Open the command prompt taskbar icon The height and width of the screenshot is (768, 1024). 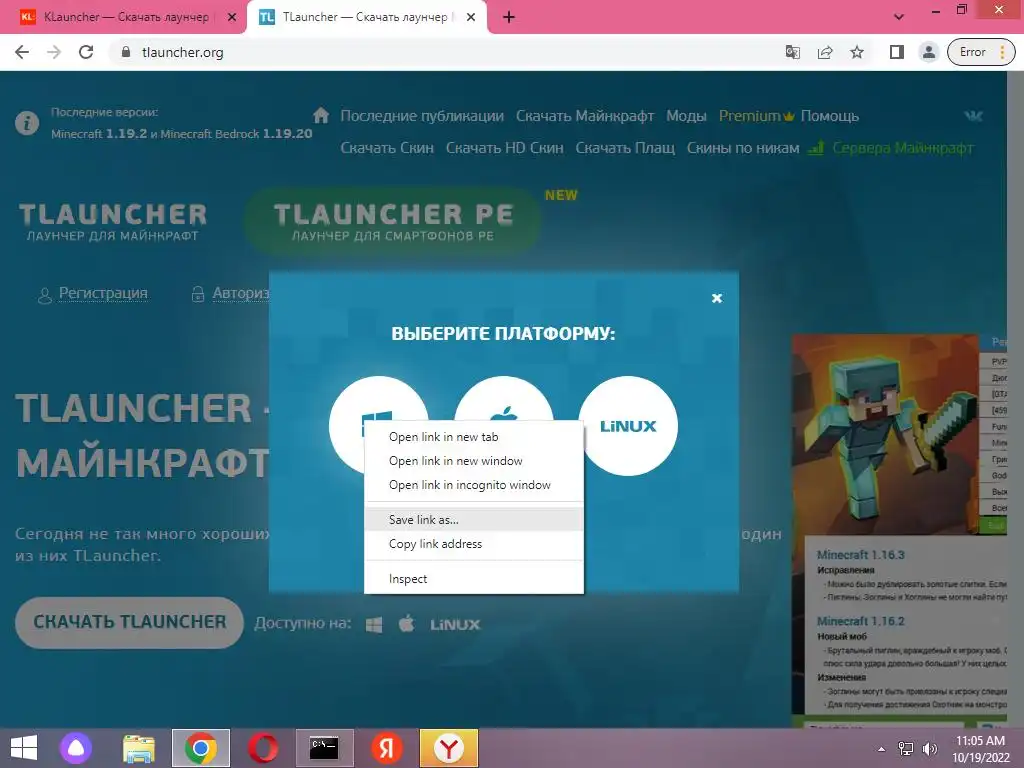(325, 748)
